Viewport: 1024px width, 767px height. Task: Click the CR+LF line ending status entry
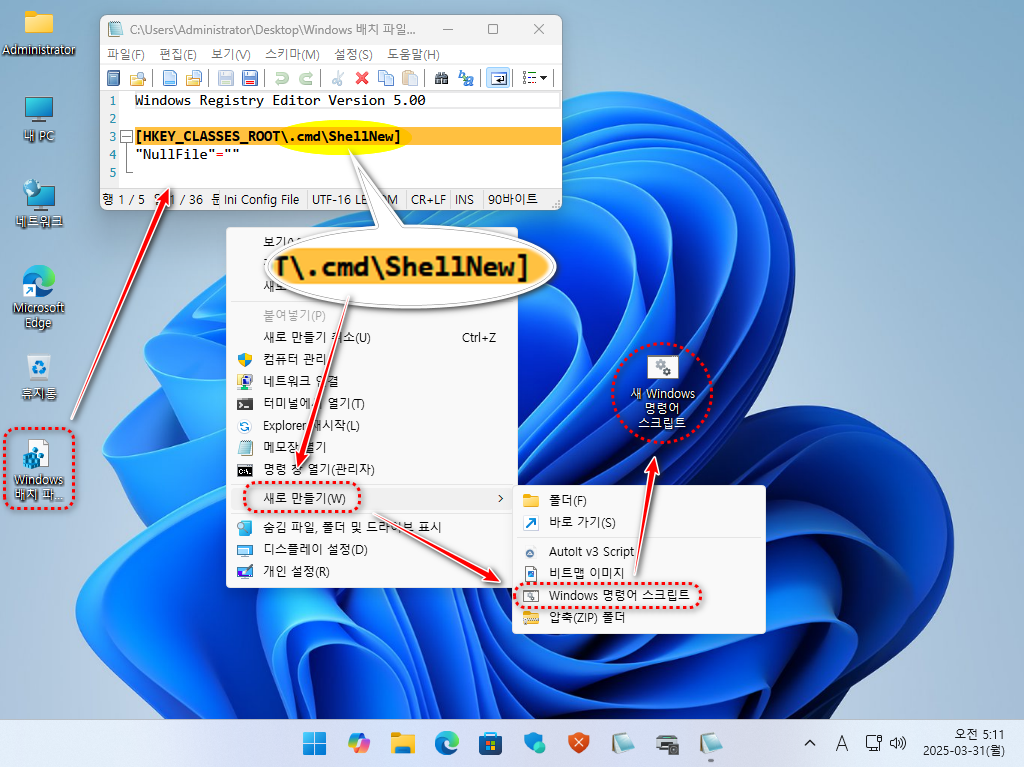point(428,199)
